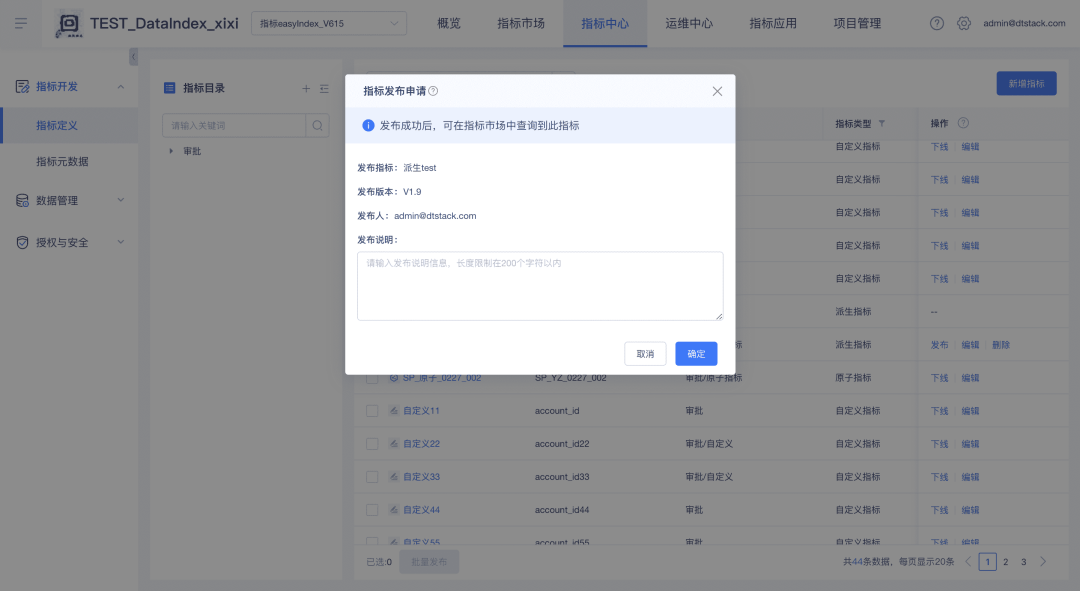
Task: Expand the 授权与安全 sidebar section chevron
Action: [121, 242]
